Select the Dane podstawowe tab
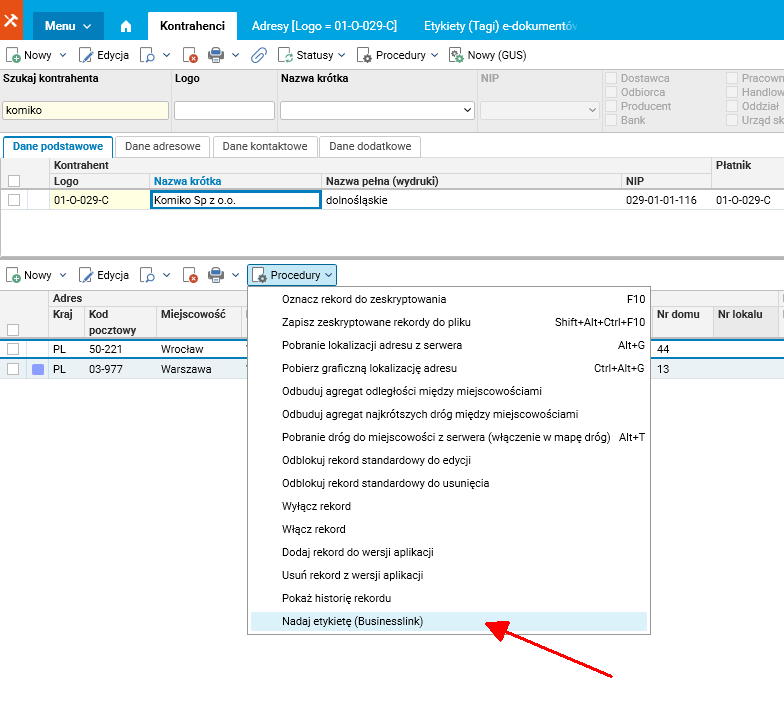This screenshot has height=708, width=784. (x=58, y=146)
